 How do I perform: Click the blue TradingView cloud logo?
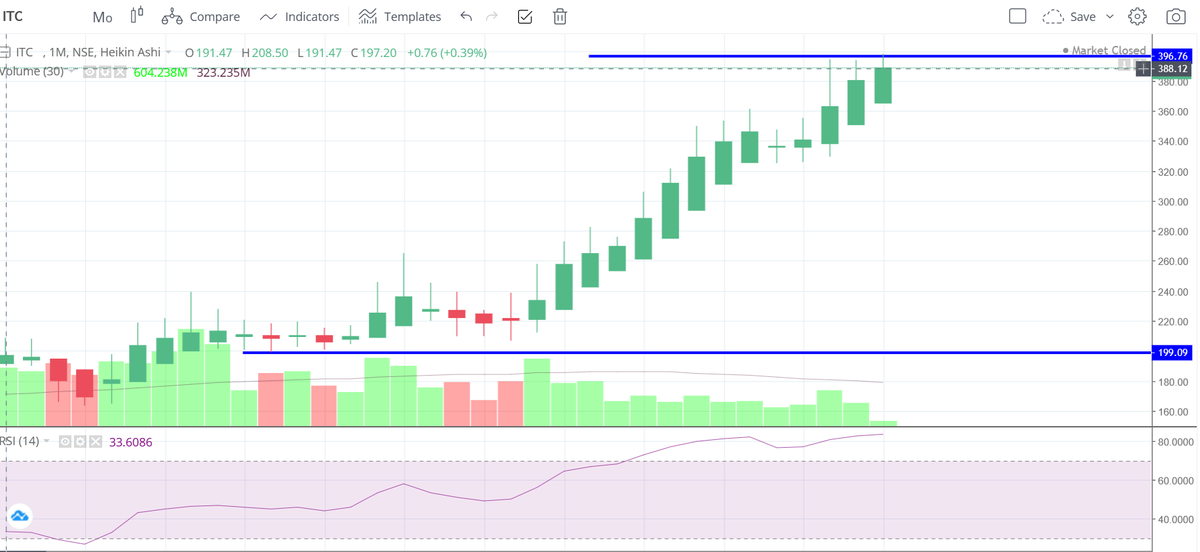[x=20, y=517]
